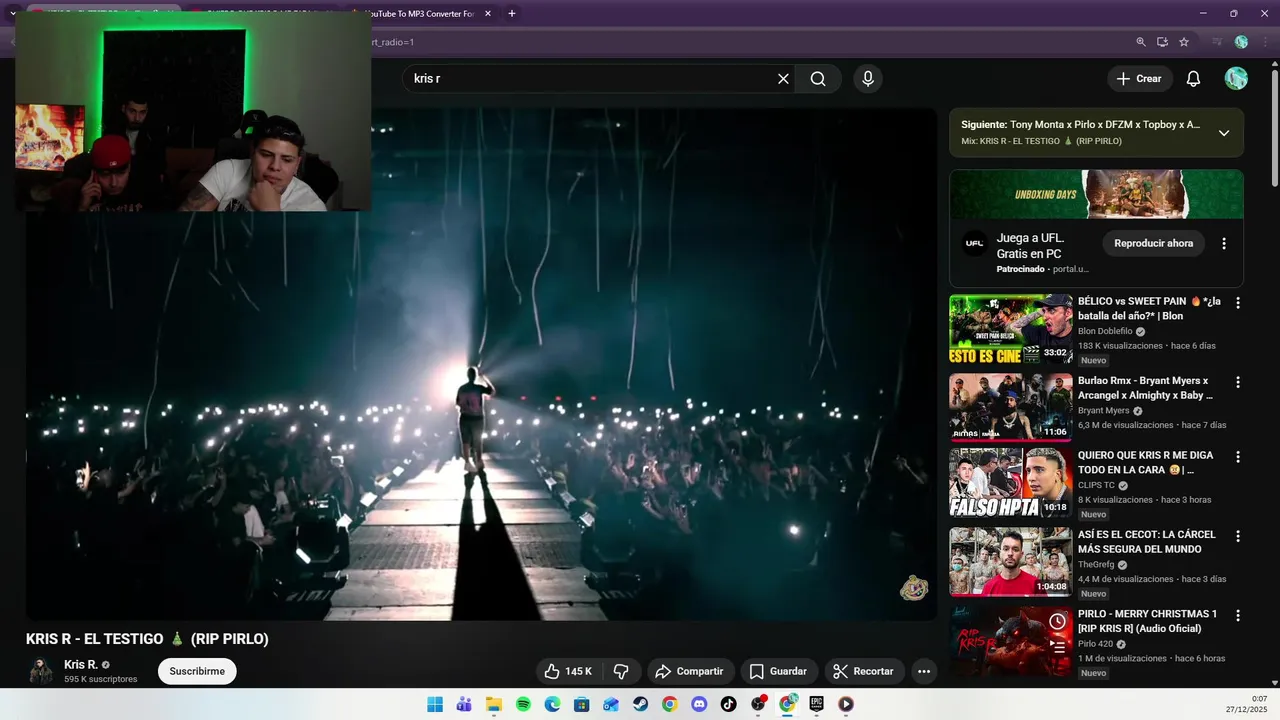Screen dimensions: 1280x720
Task: Click Reproducir ahora on the UFL ad
Action: tap(1153, 243)
